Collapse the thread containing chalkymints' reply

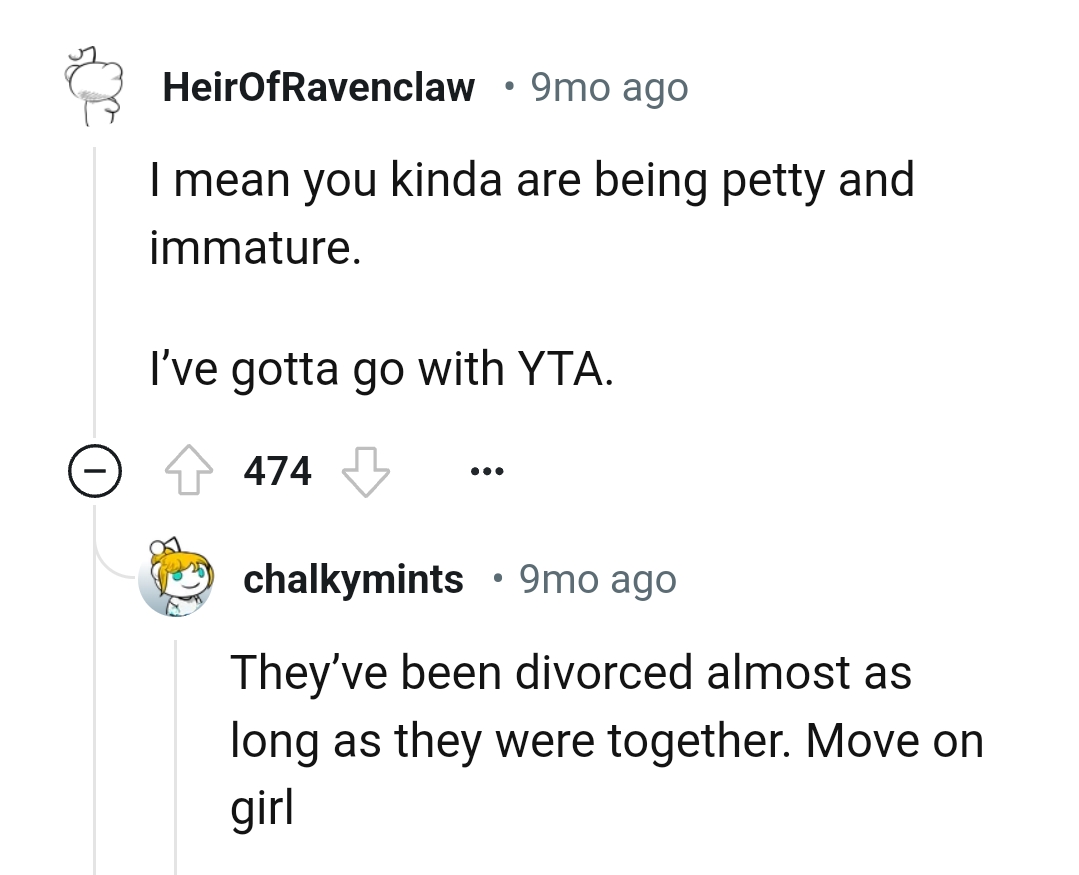click(x=94, y=470)
